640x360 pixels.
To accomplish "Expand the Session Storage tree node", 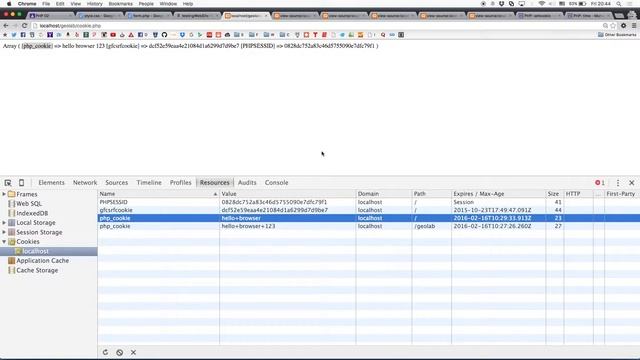I will pos(4,232).
